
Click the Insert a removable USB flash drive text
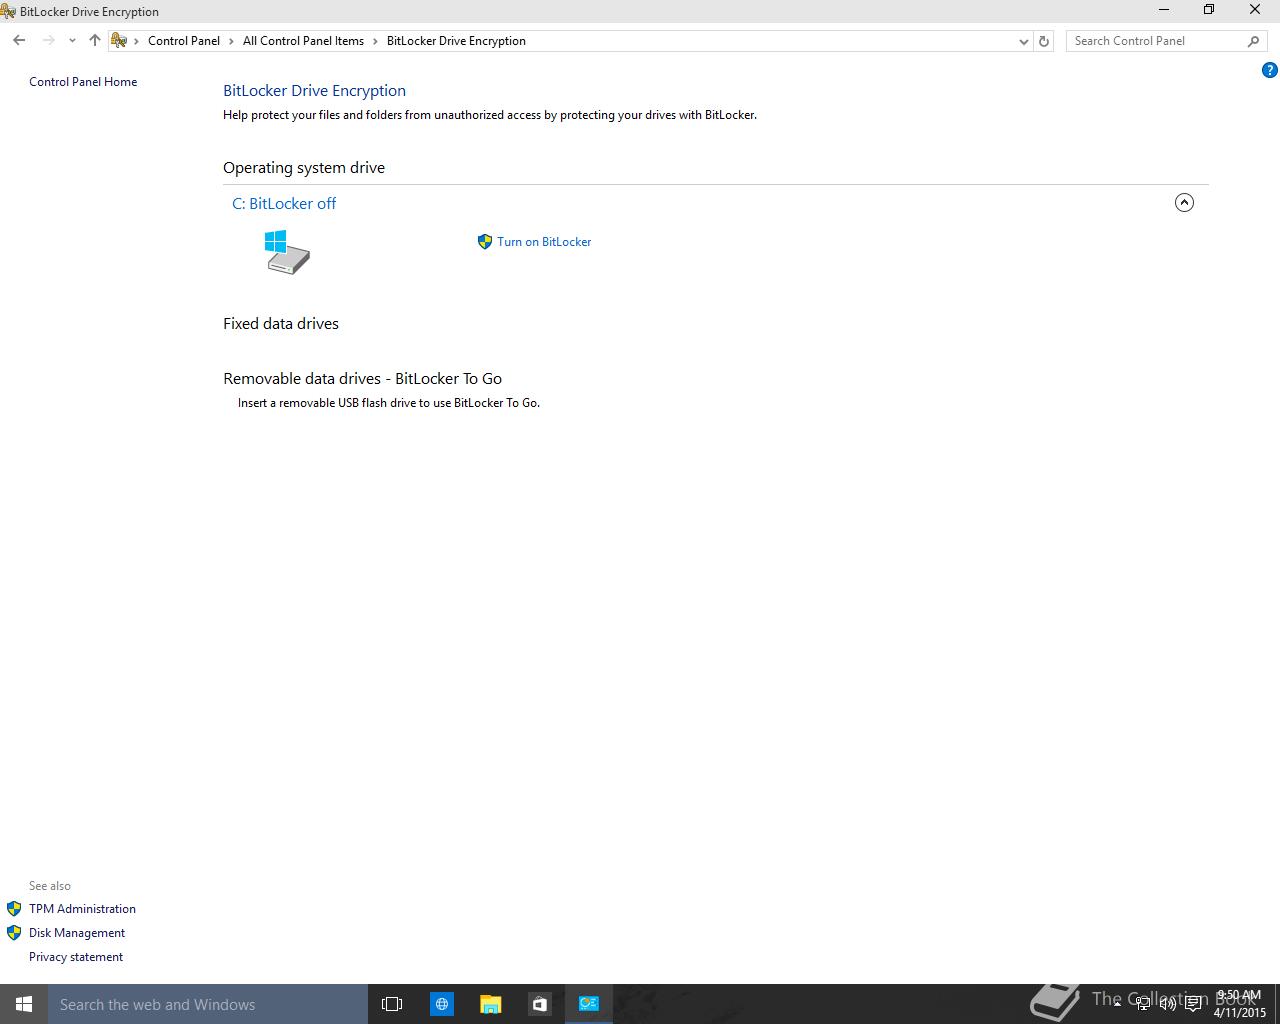[389, 403]
